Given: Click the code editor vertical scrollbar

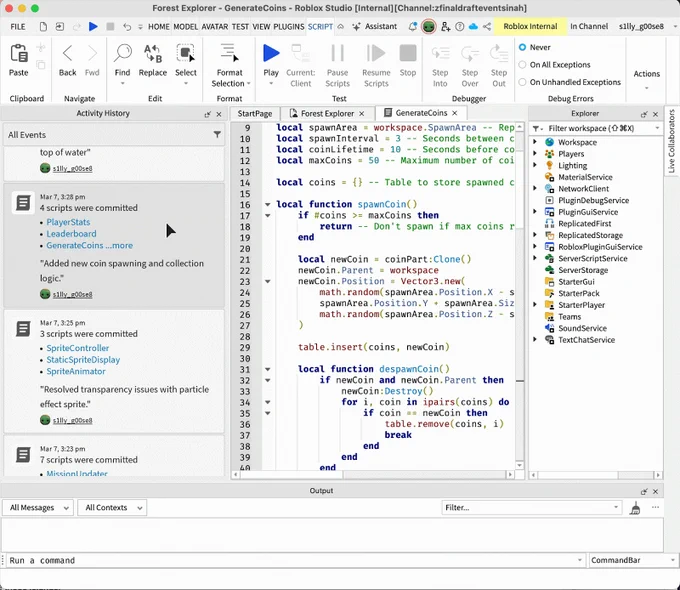Looking at the screenshot, I should (520, 295).
